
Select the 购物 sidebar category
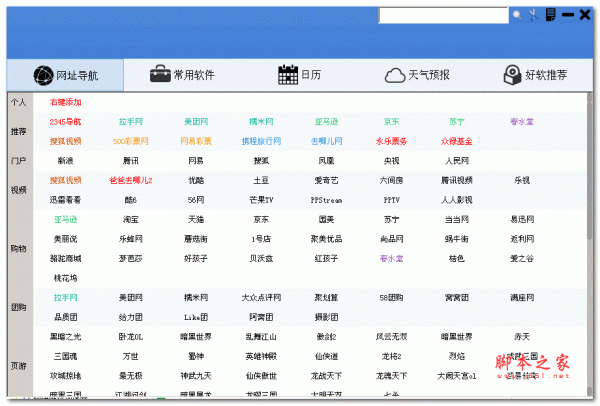18,249
